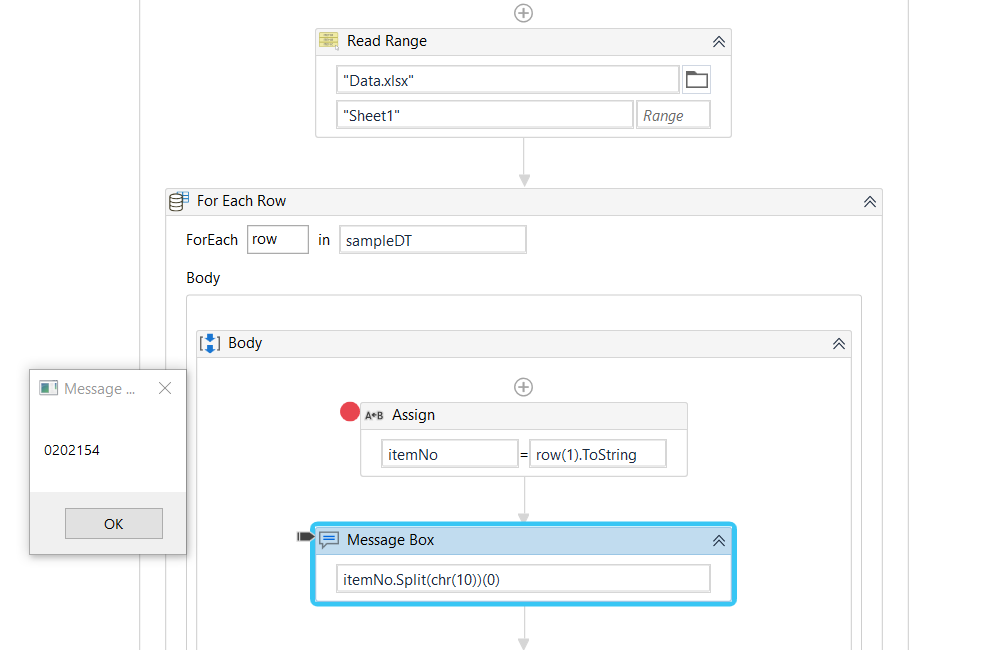Collapse the For Each Row activity

pyautogui.click(x=869, y=201)
